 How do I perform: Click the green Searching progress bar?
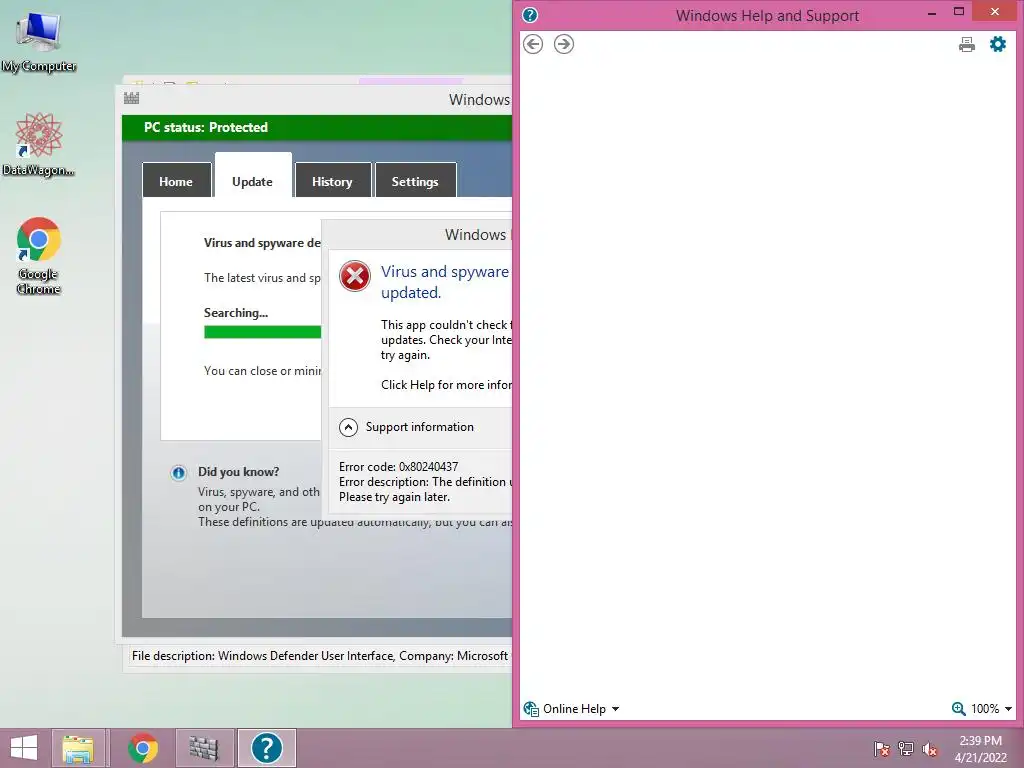[262, 332]
